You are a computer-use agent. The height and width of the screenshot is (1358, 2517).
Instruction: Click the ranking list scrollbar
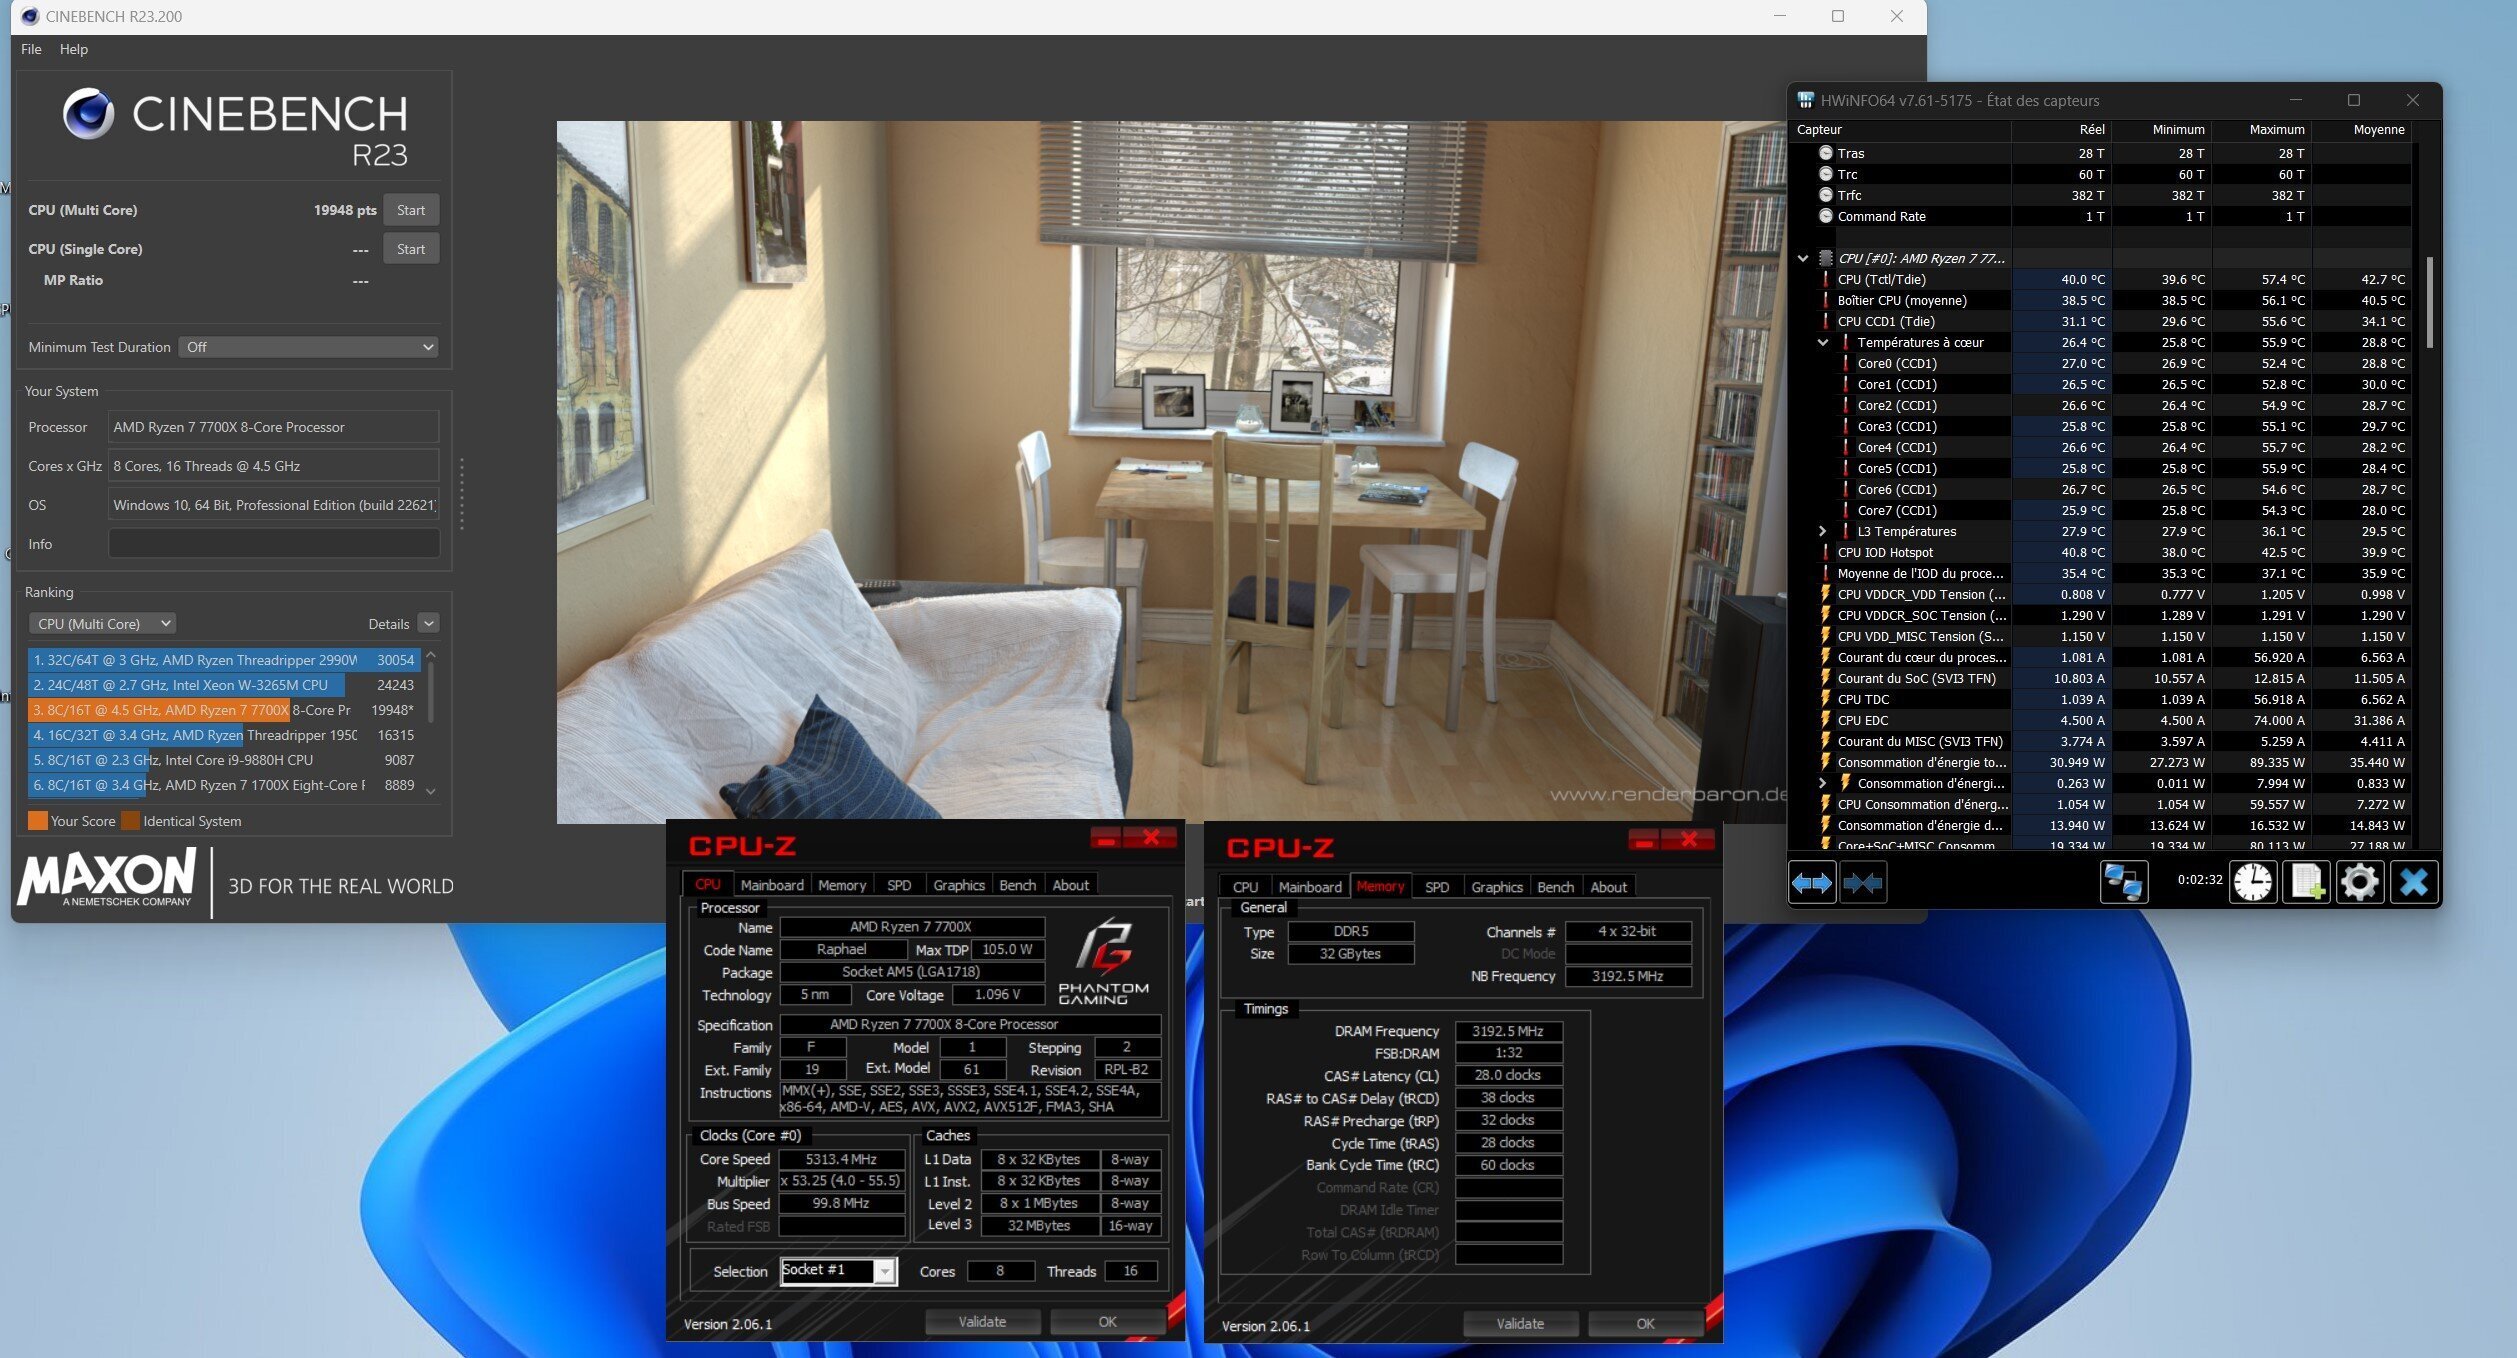pyautogui.click(x=431, y=690)
